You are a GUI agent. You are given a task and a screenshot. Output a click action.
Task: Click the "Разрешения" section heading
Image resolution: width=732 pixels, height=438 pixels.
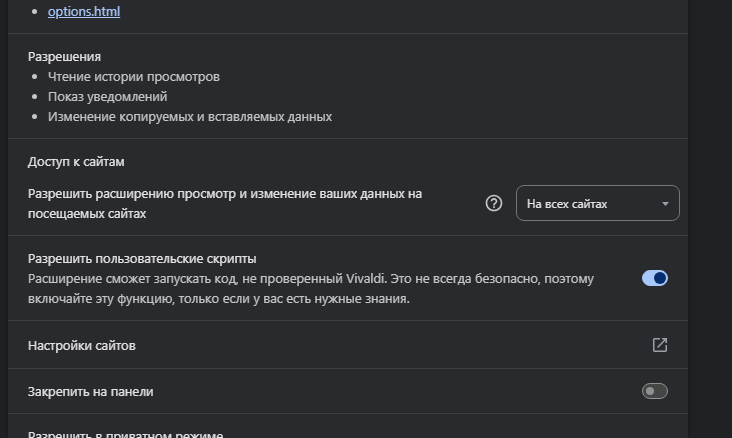pos(64,56)
